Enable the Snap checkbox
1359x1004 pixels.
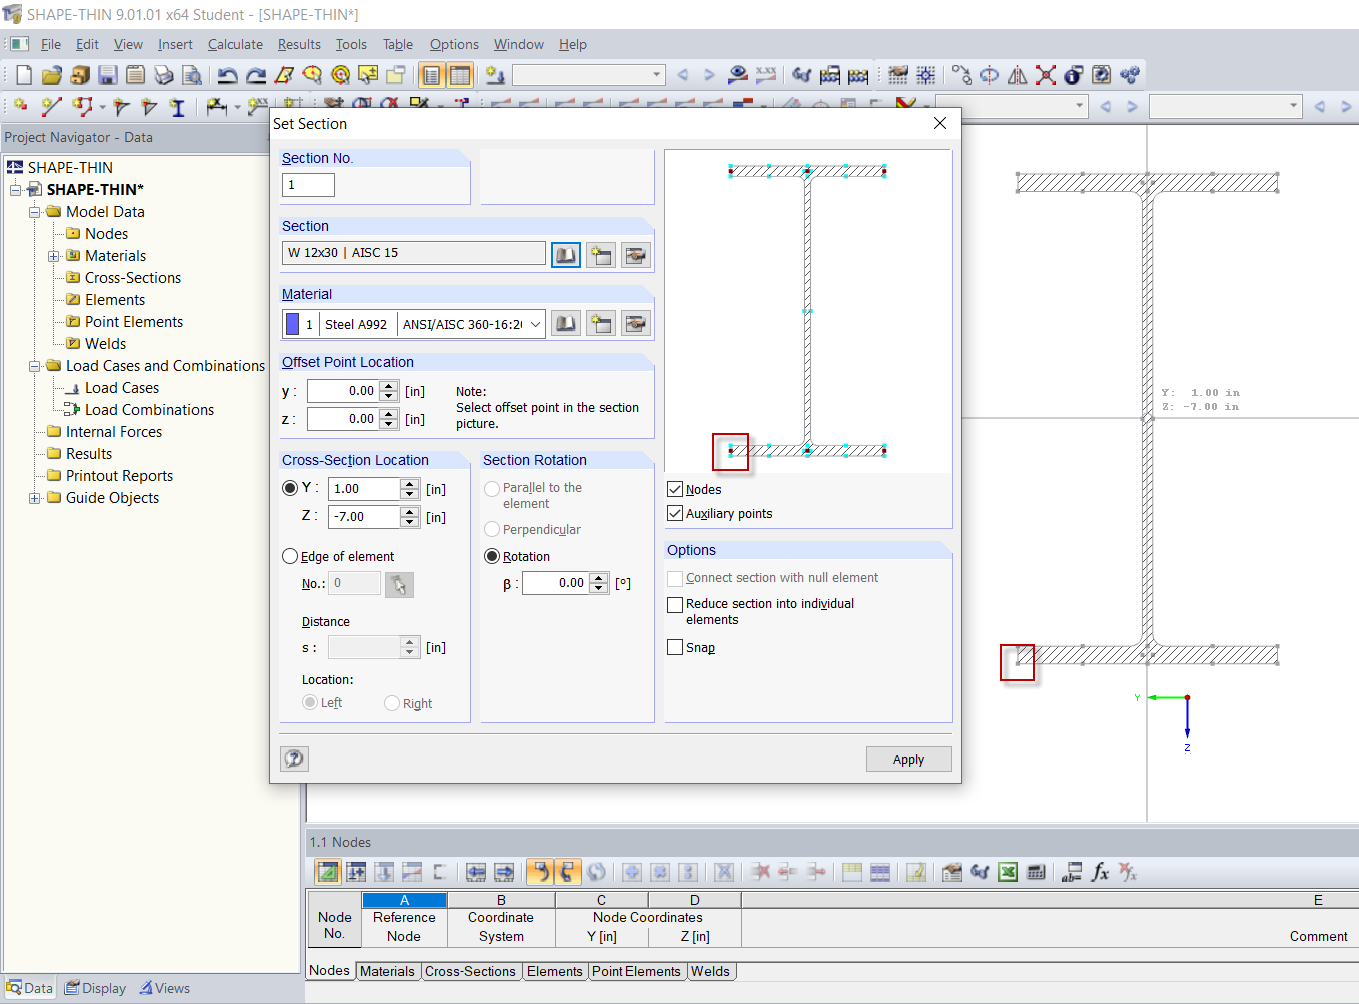(675, 647)
